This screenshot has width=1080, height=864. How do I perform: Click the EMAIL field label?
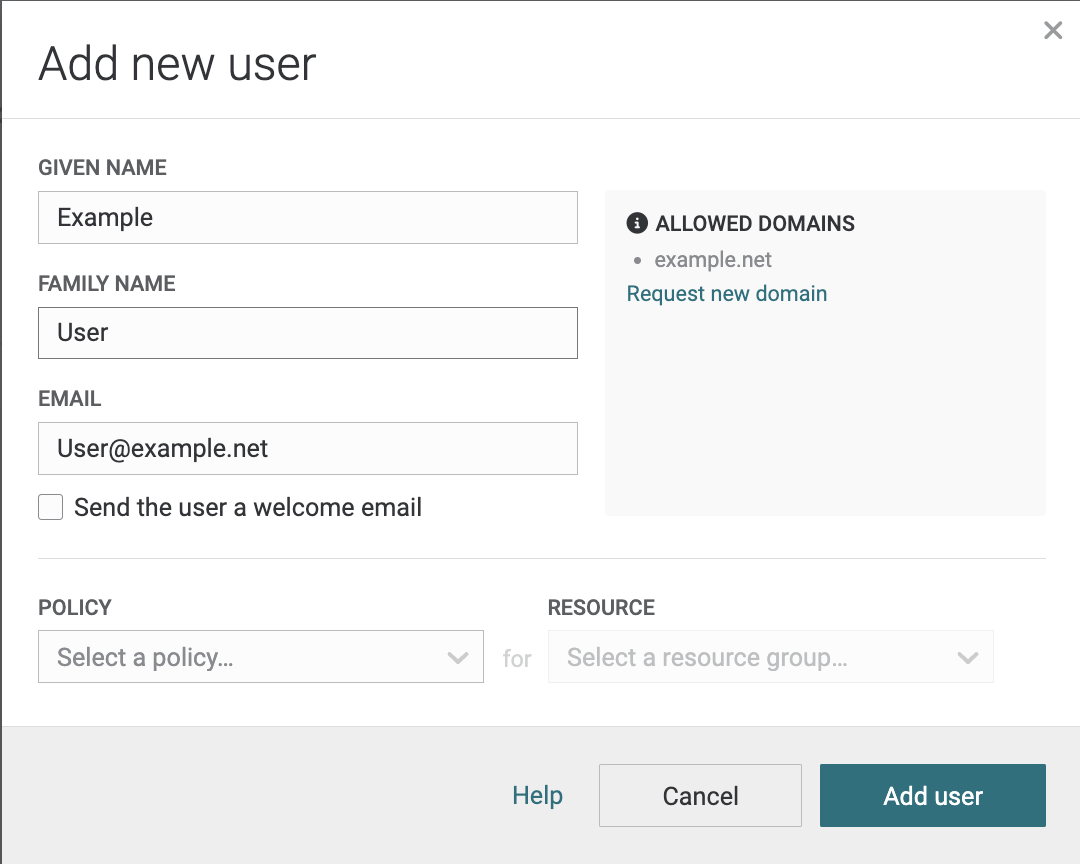(70, 398)
